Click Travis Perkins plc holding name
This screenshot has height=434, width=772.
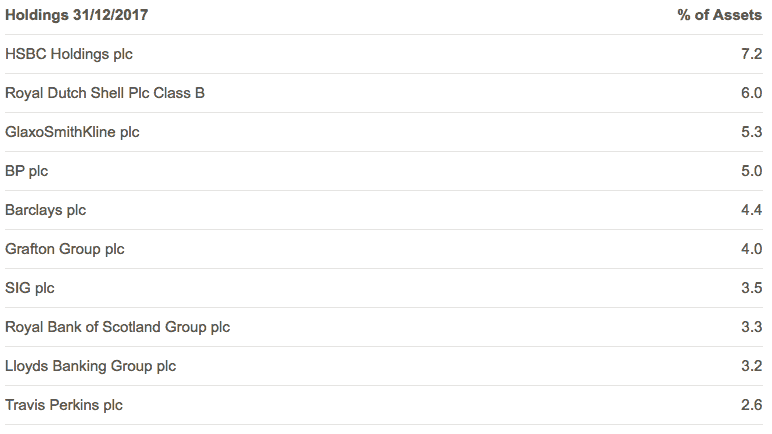(64, 405)
